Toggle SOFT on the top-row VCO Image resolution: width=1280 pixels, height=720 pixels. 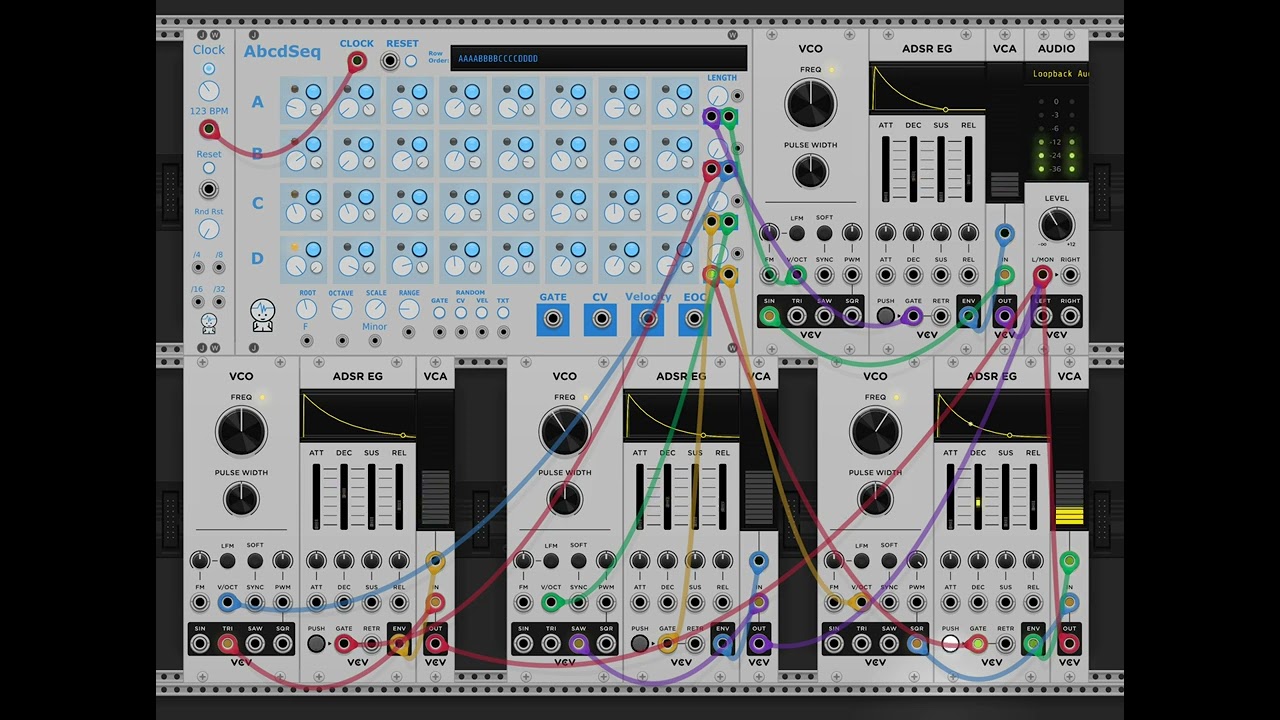[x=824, y=233]
